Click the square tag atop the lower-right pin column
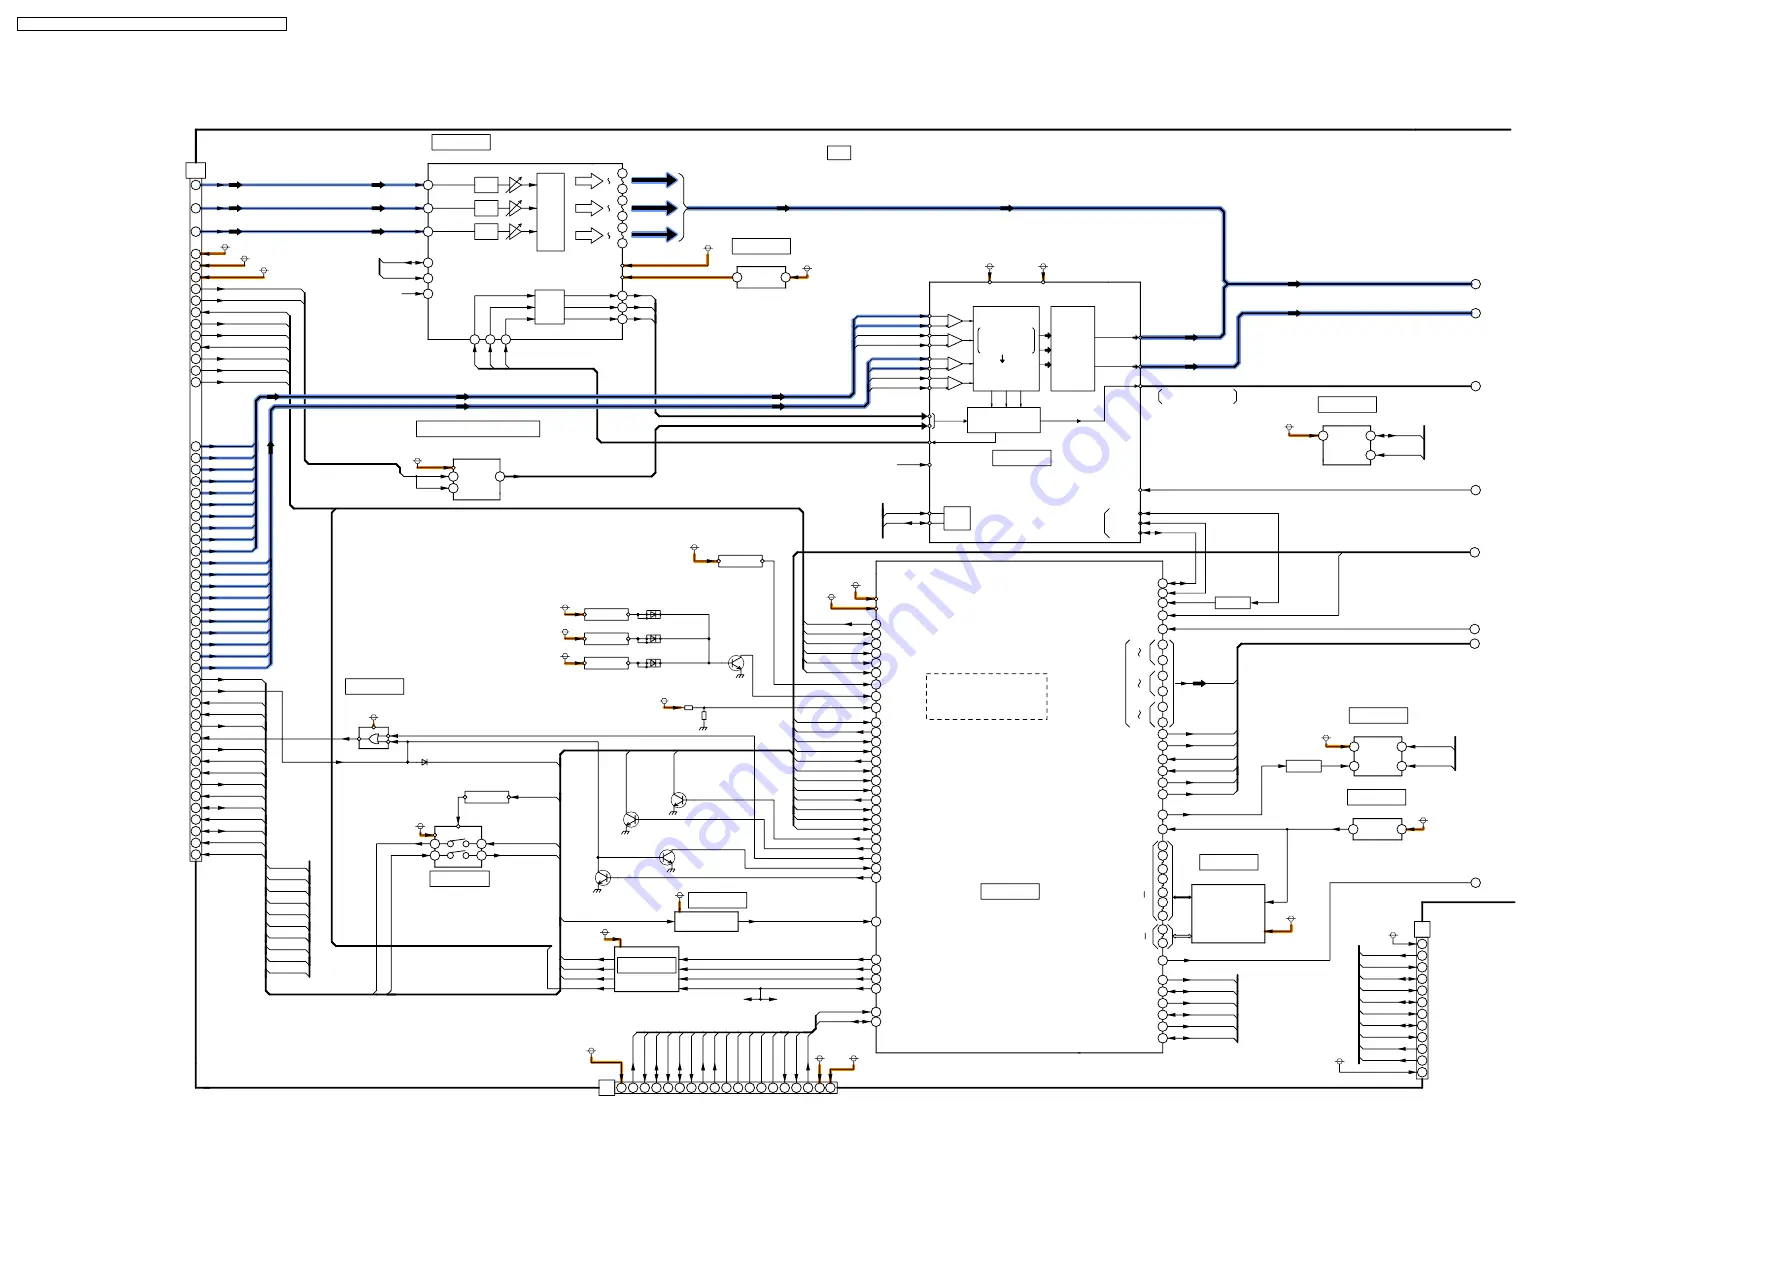1787x1263 pixels. pos(1422,929)
